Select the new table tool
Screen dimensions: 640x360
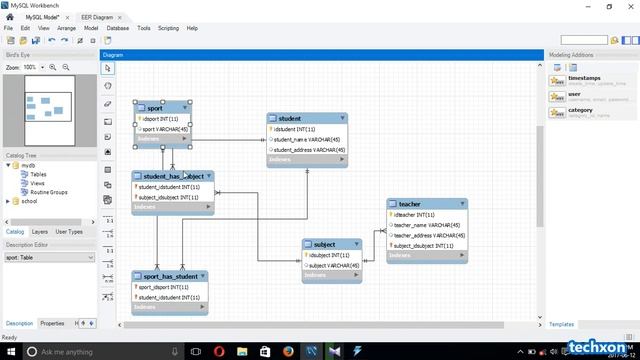(x=108, y=170)
